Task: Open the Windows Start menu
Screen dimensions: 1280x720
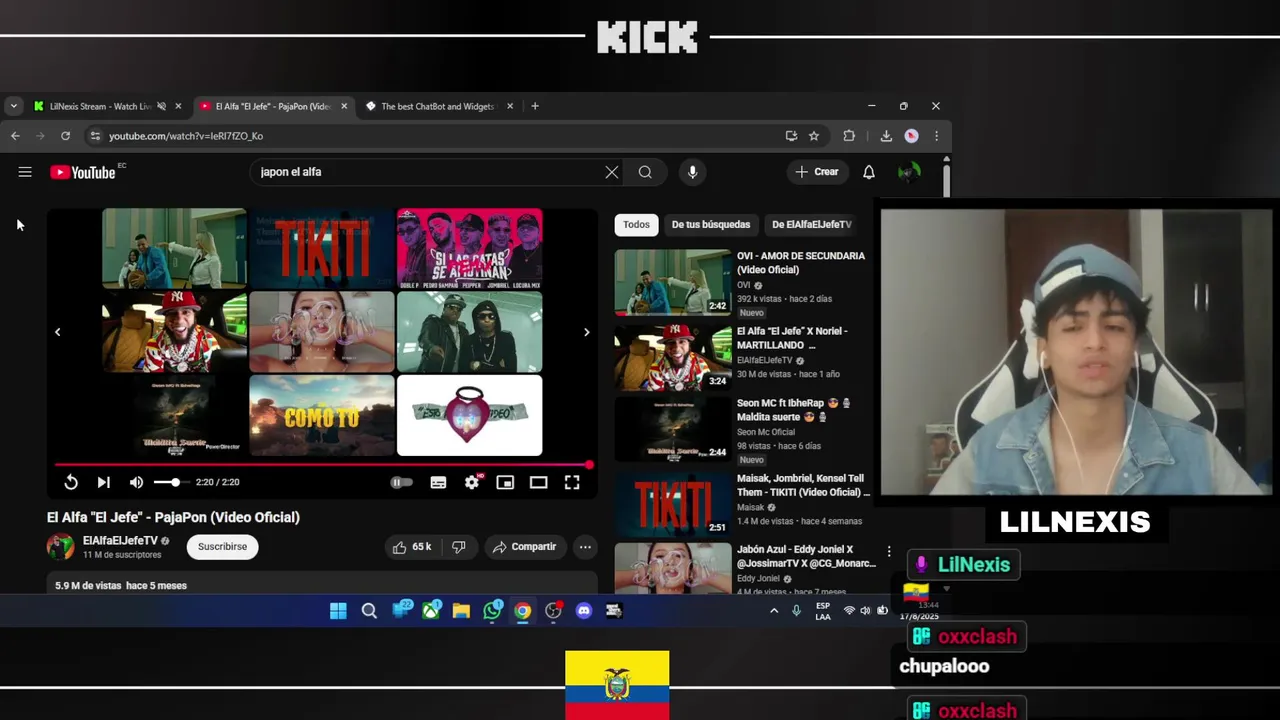Action: (x=338, y=611)
